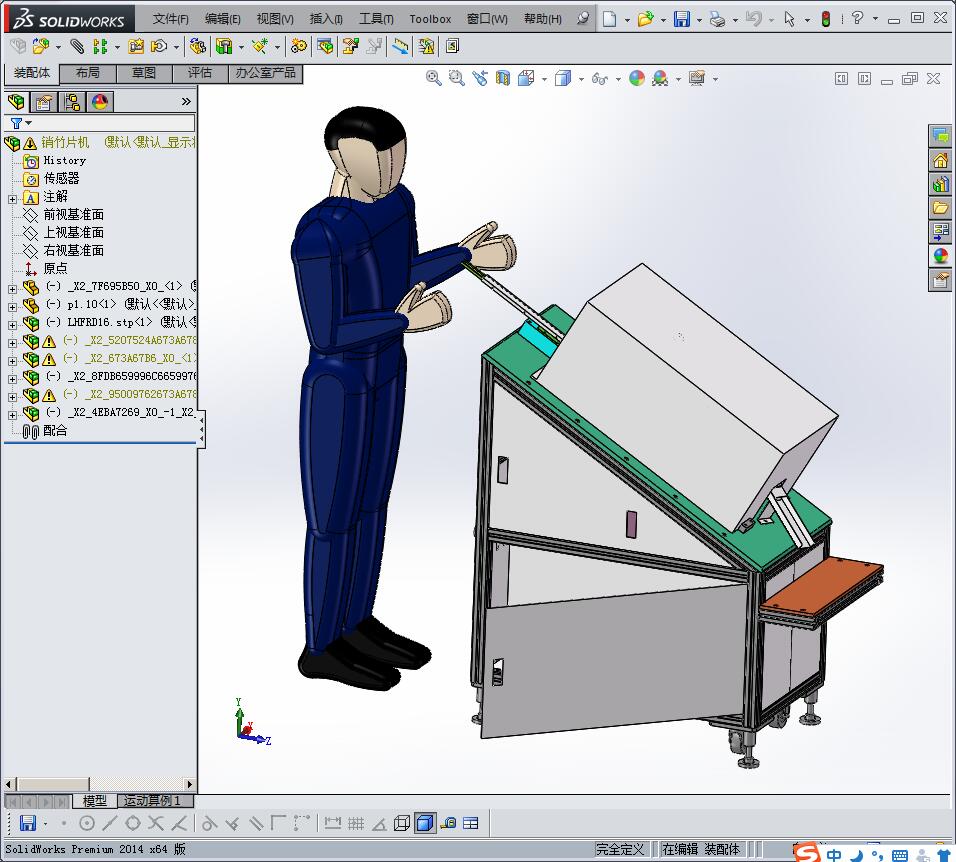Click the Design table grid icon in bottom toolbar
Viewport: 956px width, 862px height.
[x=471, y=824]
